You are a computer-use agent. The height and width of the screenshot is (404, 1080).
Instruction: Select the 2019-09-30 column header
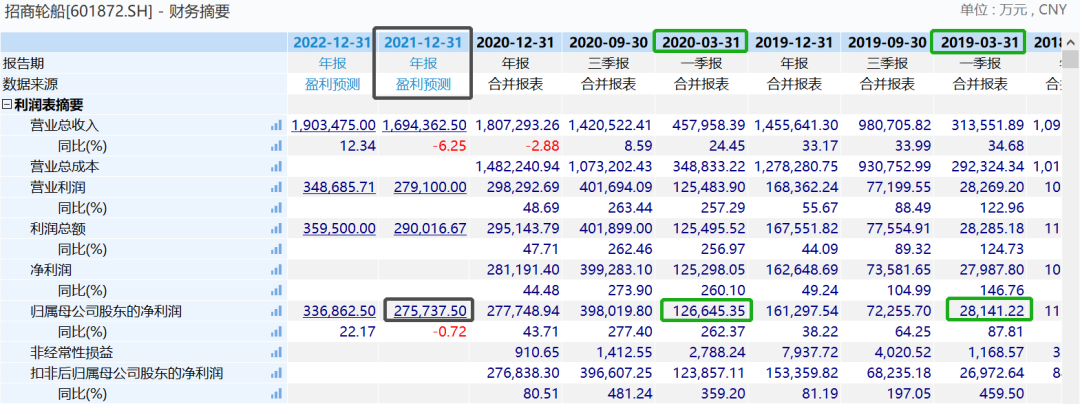(x=887, y=42)
